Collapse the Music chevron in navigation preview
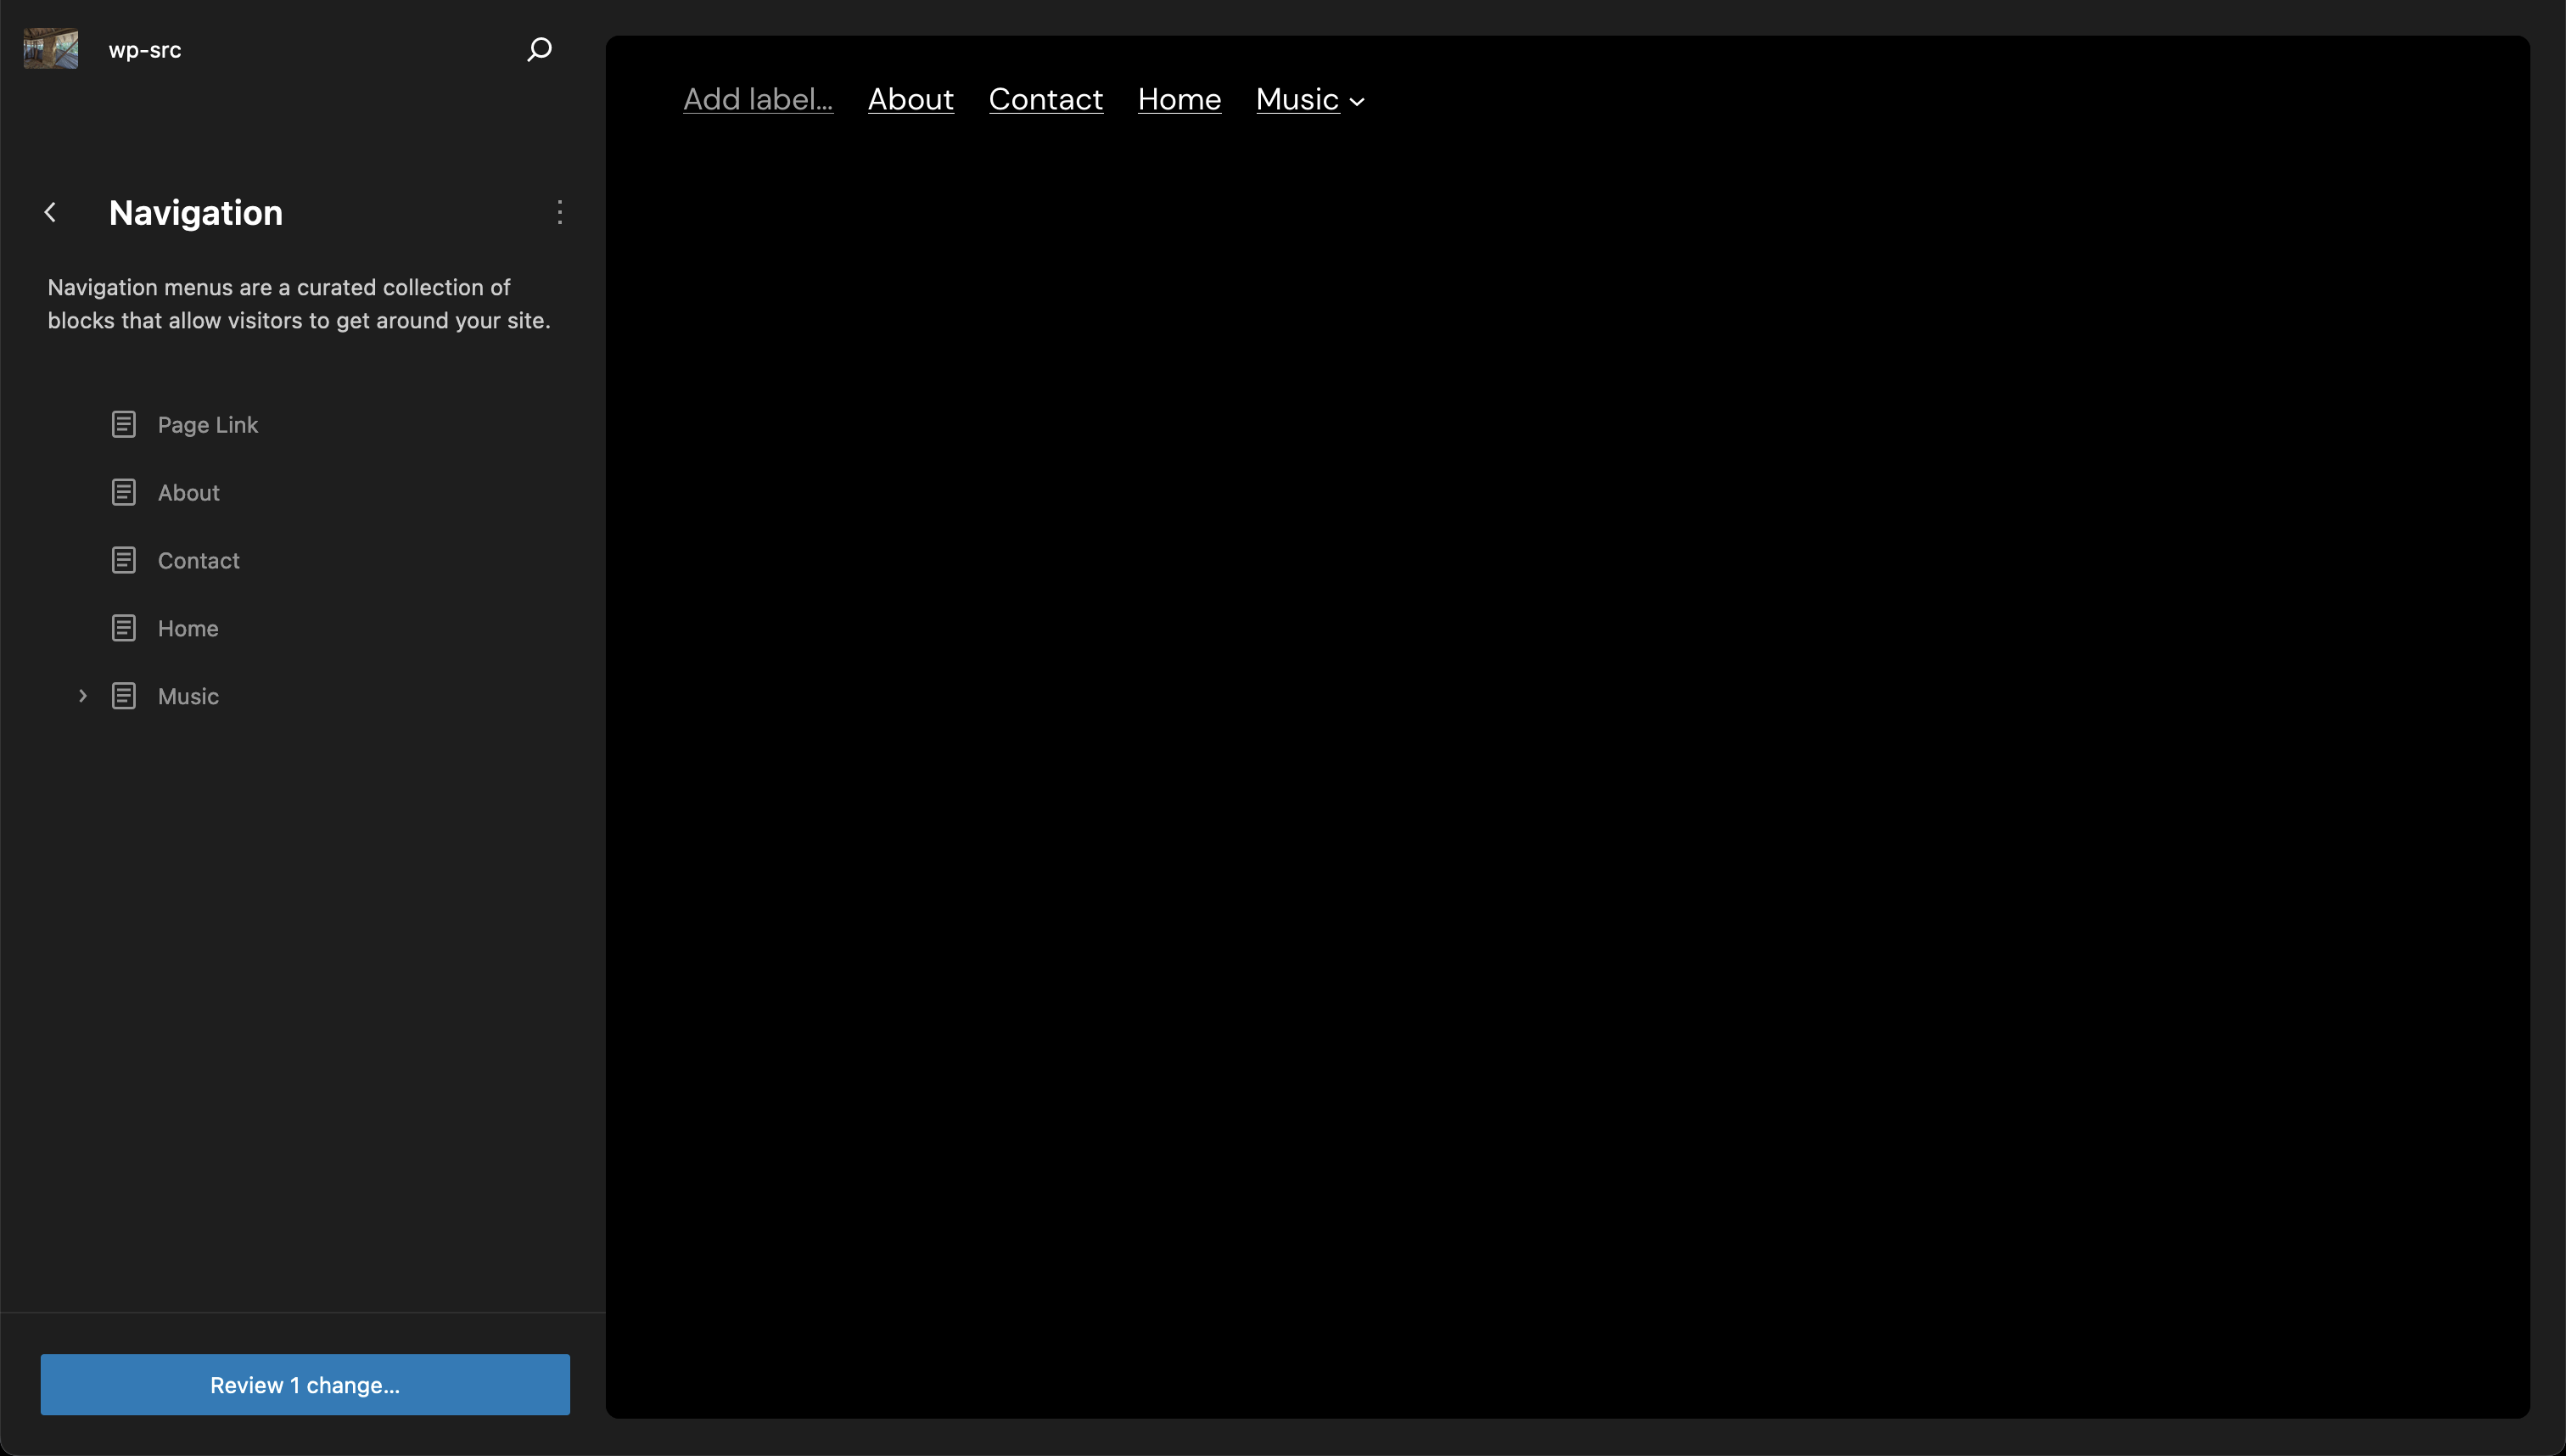Viewport: 2566px width, 1456px height. (1357, 101)
